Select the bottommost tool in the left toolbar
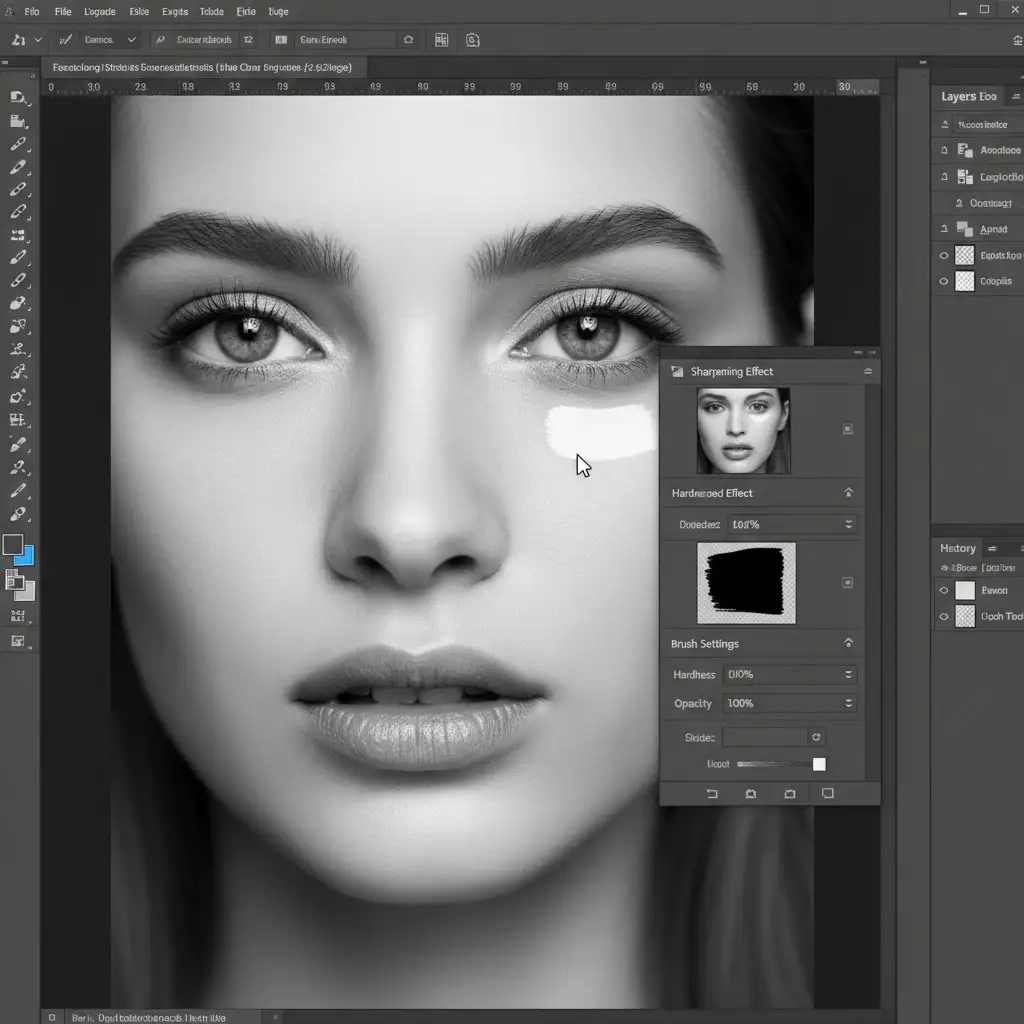1024x1024 pixels. pos(18,641)
